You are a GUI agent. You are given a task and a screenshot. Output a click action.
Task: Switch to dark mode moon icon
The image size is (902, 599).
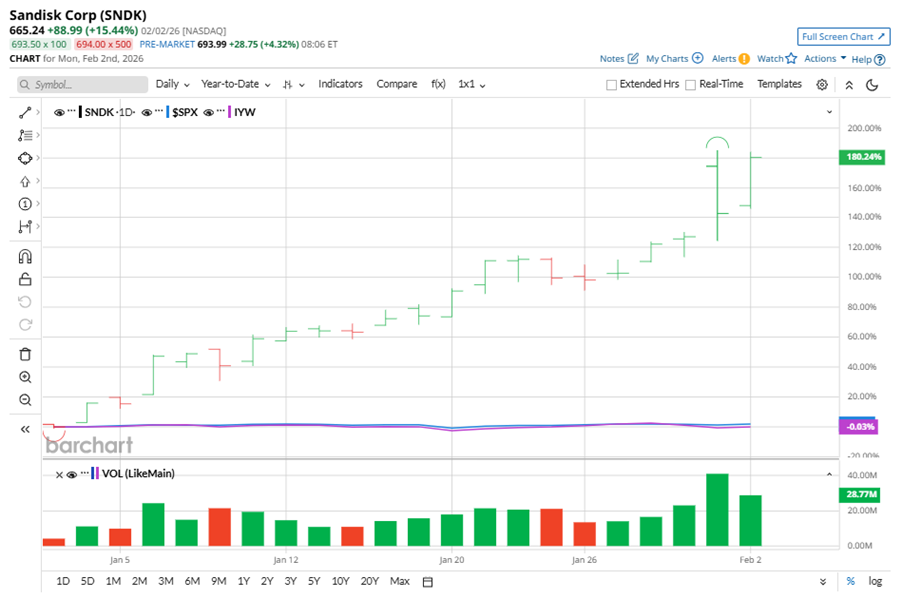point(872,85)
